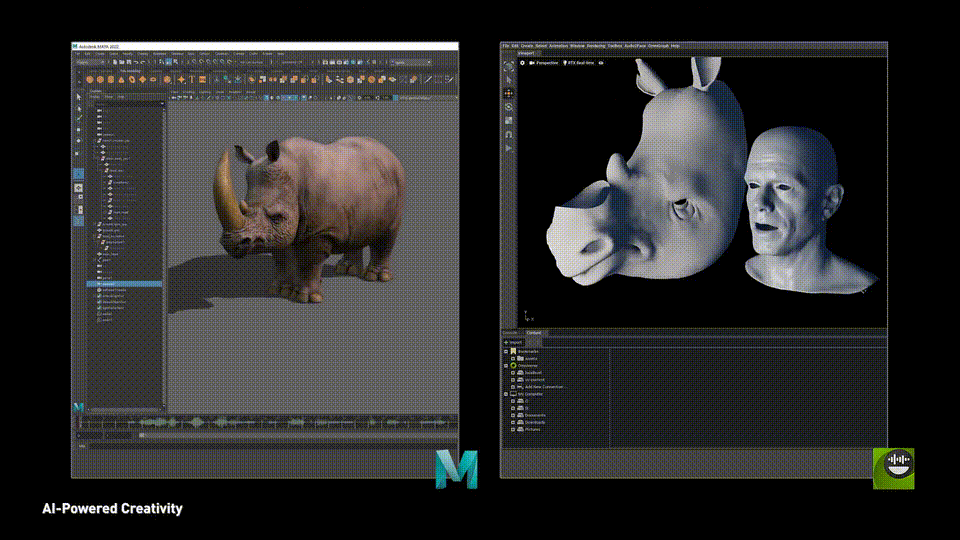Open the Perspective camera dropdown
960x540 pixels.
(x=544, y=63)
